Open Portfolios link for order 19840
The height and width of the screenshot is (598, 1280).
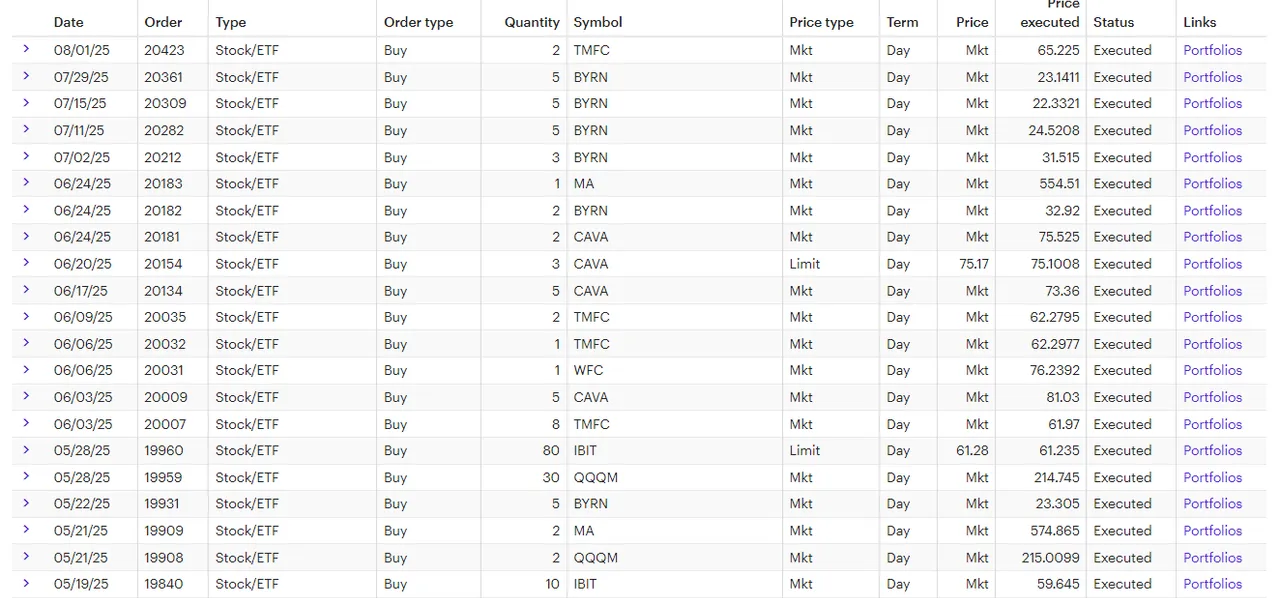click(1212, 584)
